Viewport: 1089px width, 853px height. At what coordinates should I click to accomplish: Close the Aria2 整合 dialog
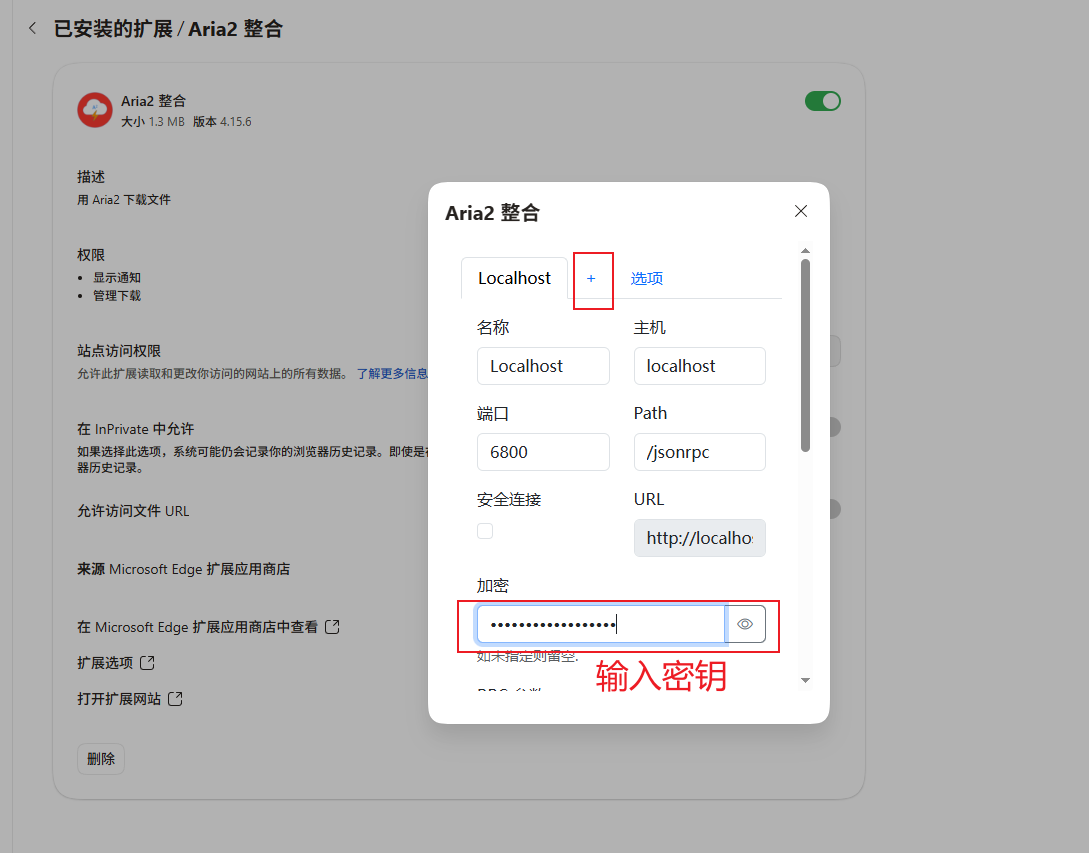click(x=801, y=211)
